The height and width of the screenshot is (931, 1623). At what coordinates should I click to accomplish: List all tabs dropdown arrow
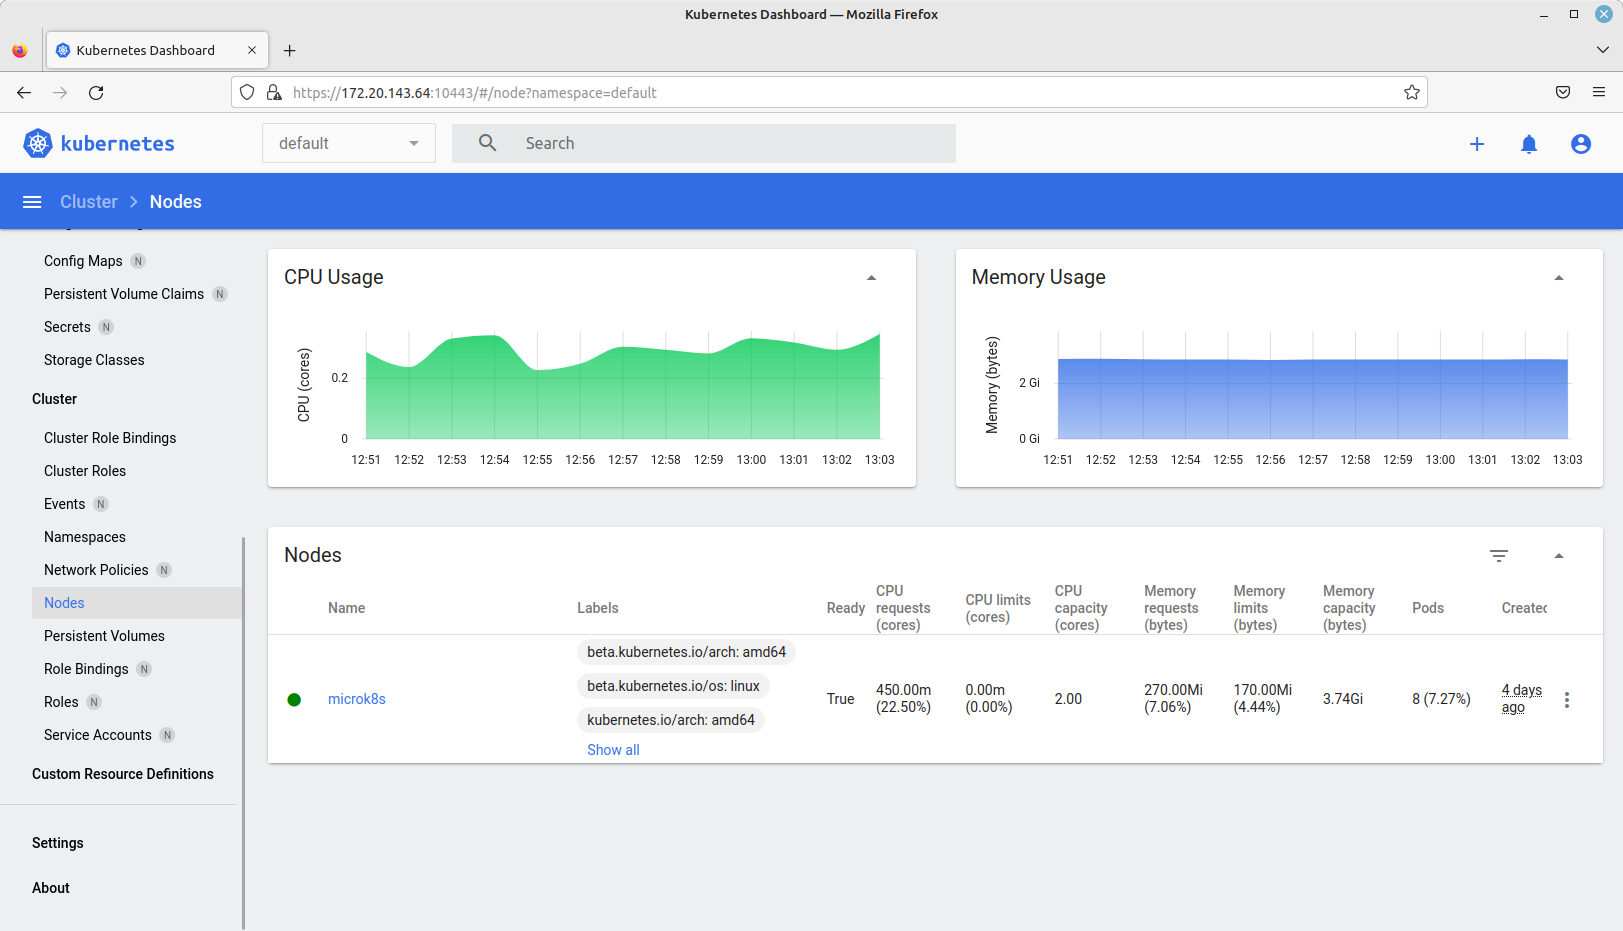coord(1602,50)
